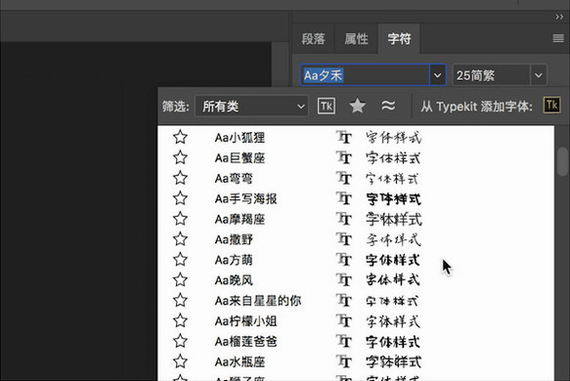Click the Aa夕禾 font name field
The width and height of the screenshot is (570, 381).
pyautogui.click(x=365, y=75)
